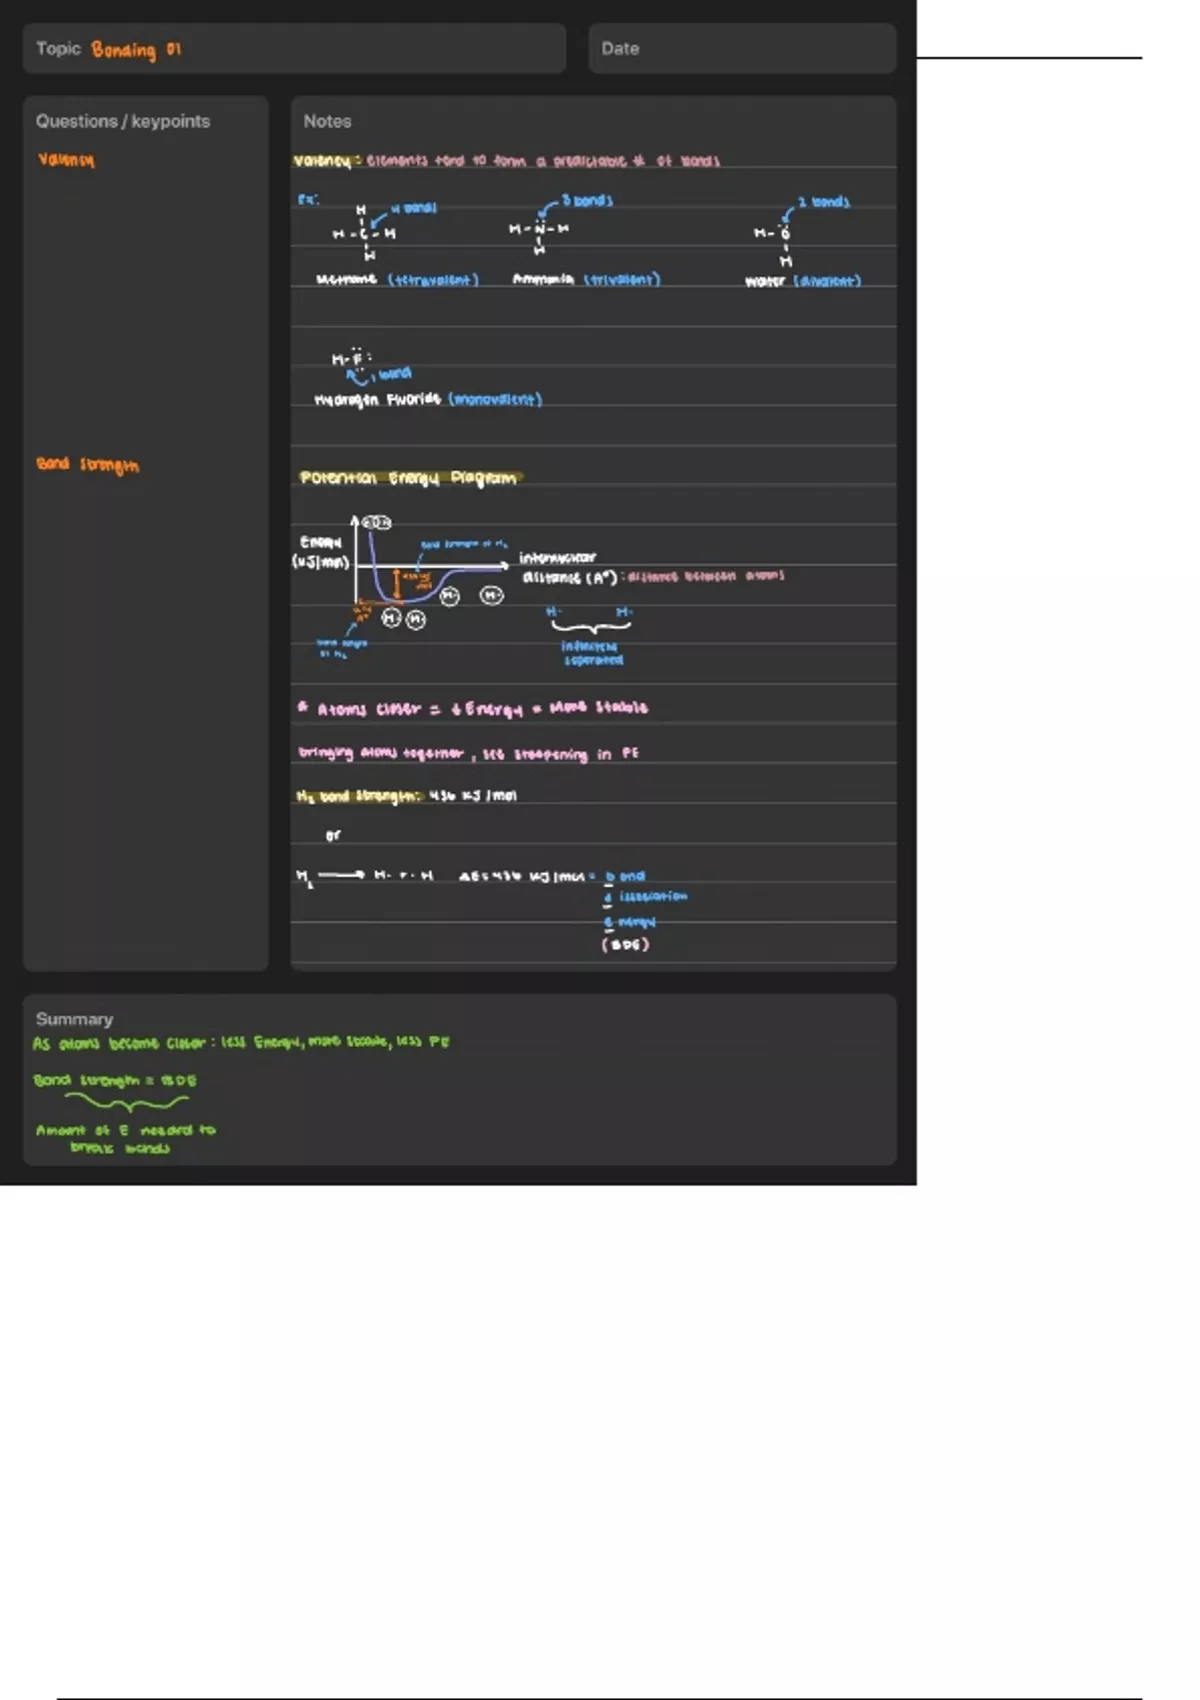Viewport: 1200px width, 1700px height.
Task: Select the 'Questions / keypoints' panel heading
Action: click(123, 121)
